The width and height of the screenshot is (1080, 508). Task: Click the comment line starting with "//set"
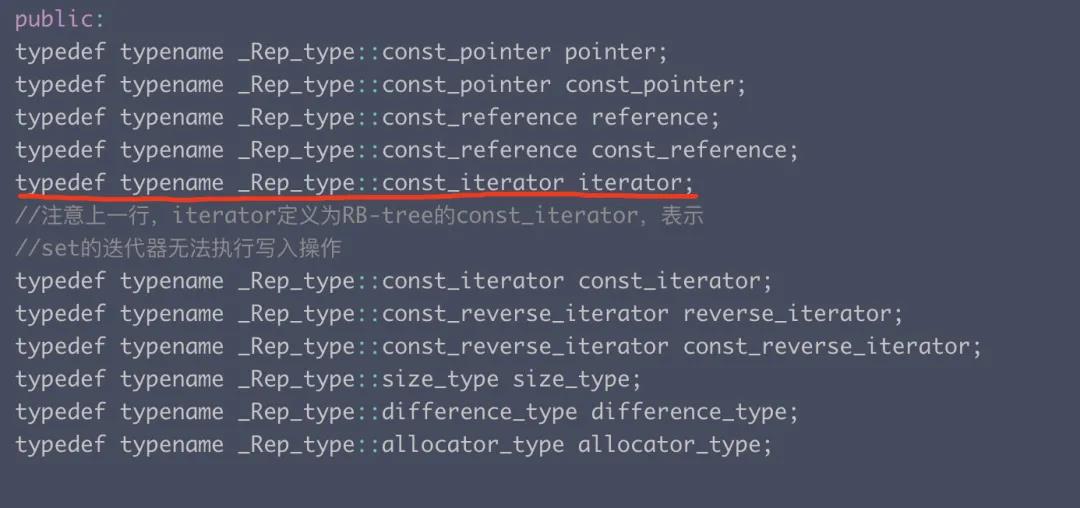[x=178, y=248]
